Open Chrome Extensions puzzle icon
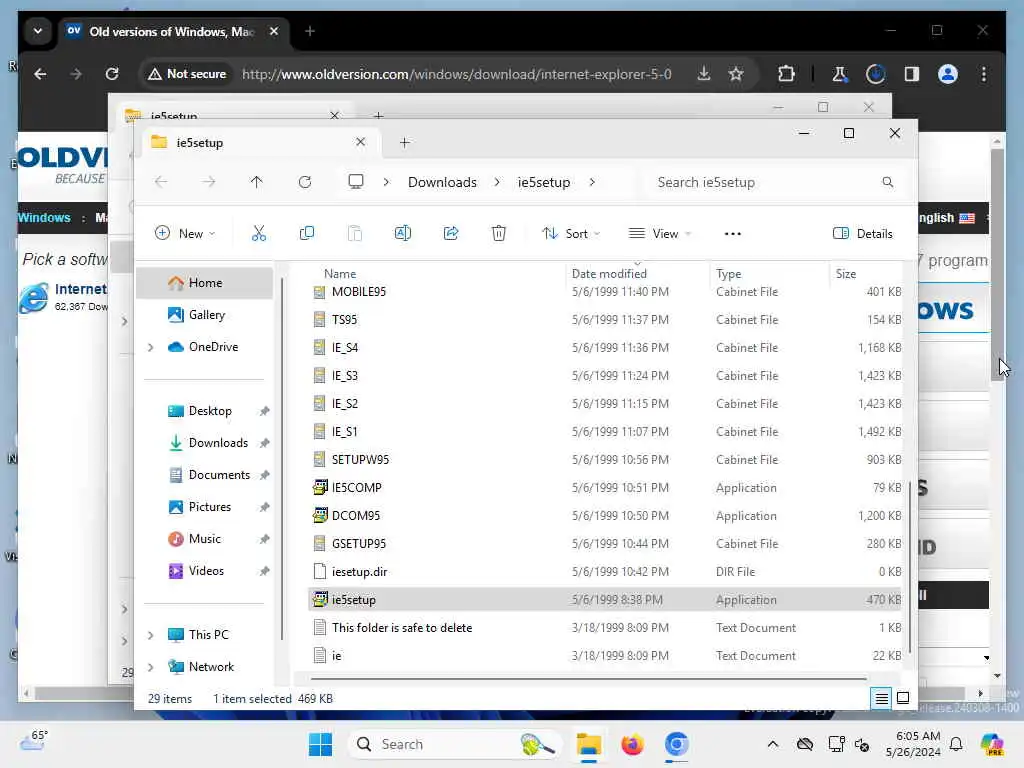The image size is (1024, 768). click(x=786, y=74)
